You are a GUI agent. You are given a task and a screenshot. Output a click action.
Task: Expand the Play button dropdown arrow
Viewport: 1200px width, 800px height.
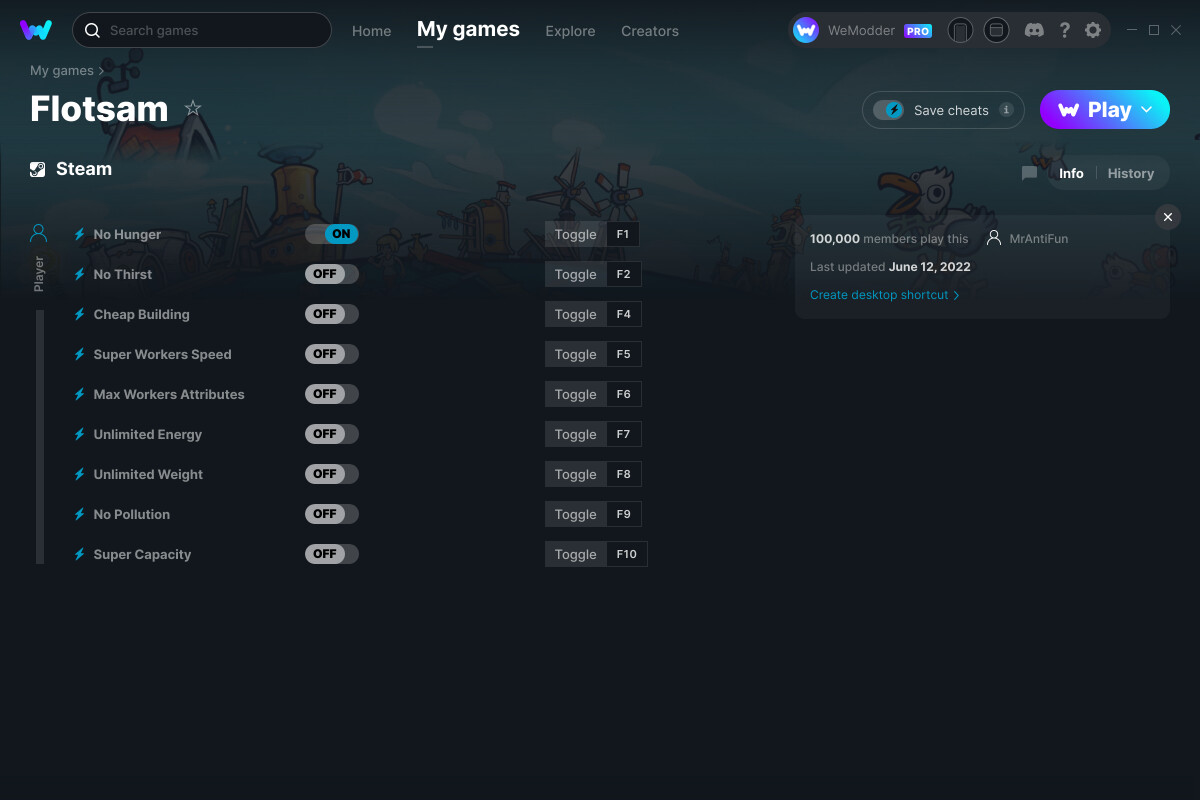[x=1147, y=110]
